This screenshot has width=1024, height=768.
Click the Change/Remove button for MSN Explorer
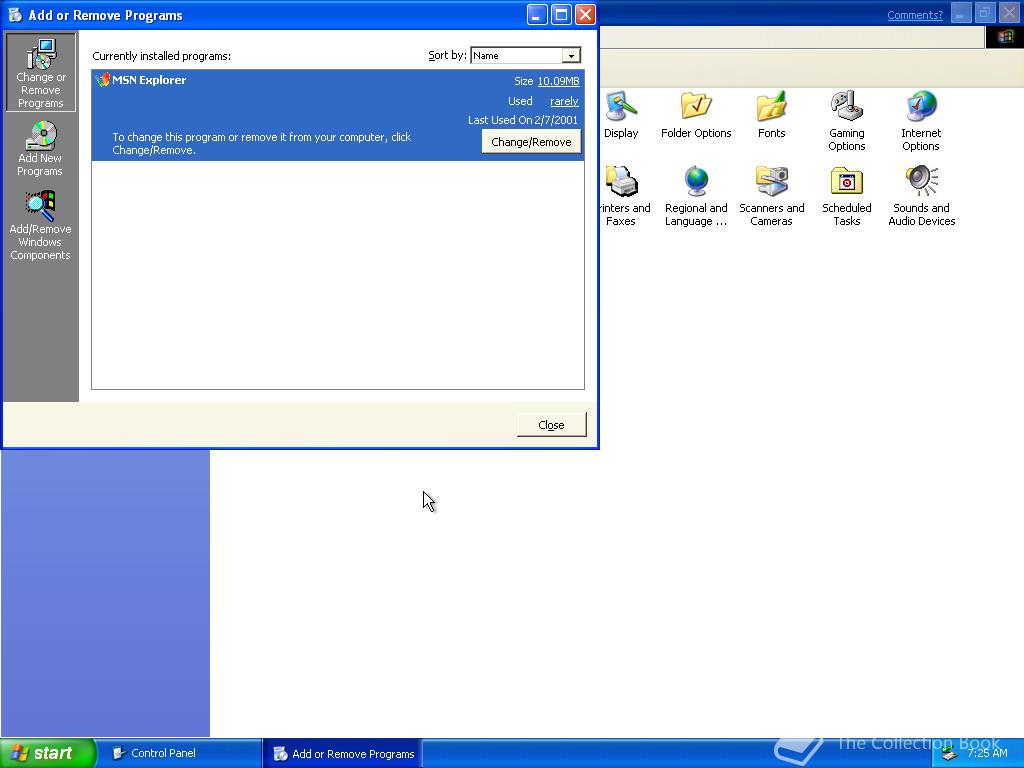tap(531, 142)
